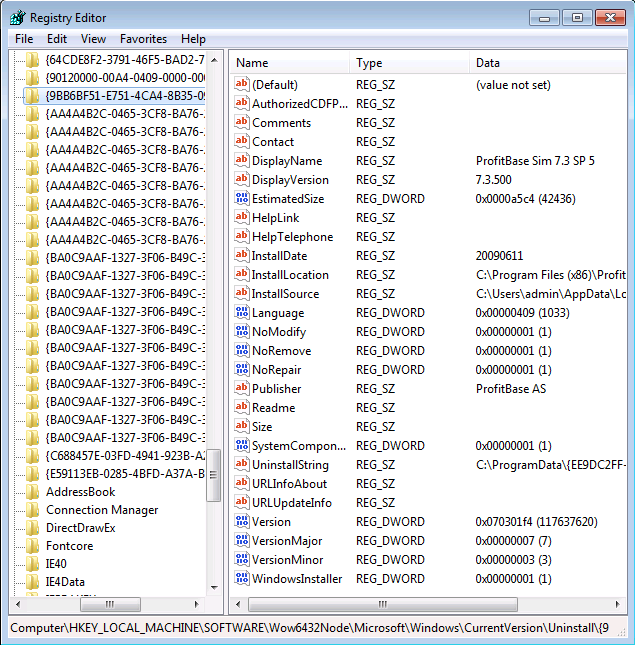
Task: Click the DWORD icon beside WindowsInstaller
Action: [242, 578]
